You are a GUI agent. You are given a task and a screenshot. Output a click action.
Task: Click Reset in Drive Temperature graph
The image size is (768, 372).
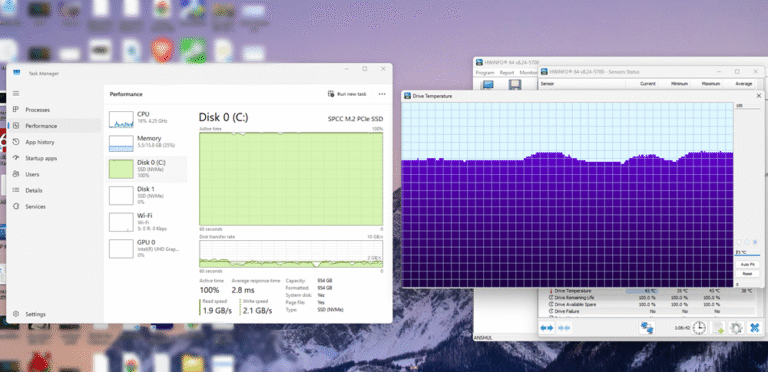(x=747, y=274)
